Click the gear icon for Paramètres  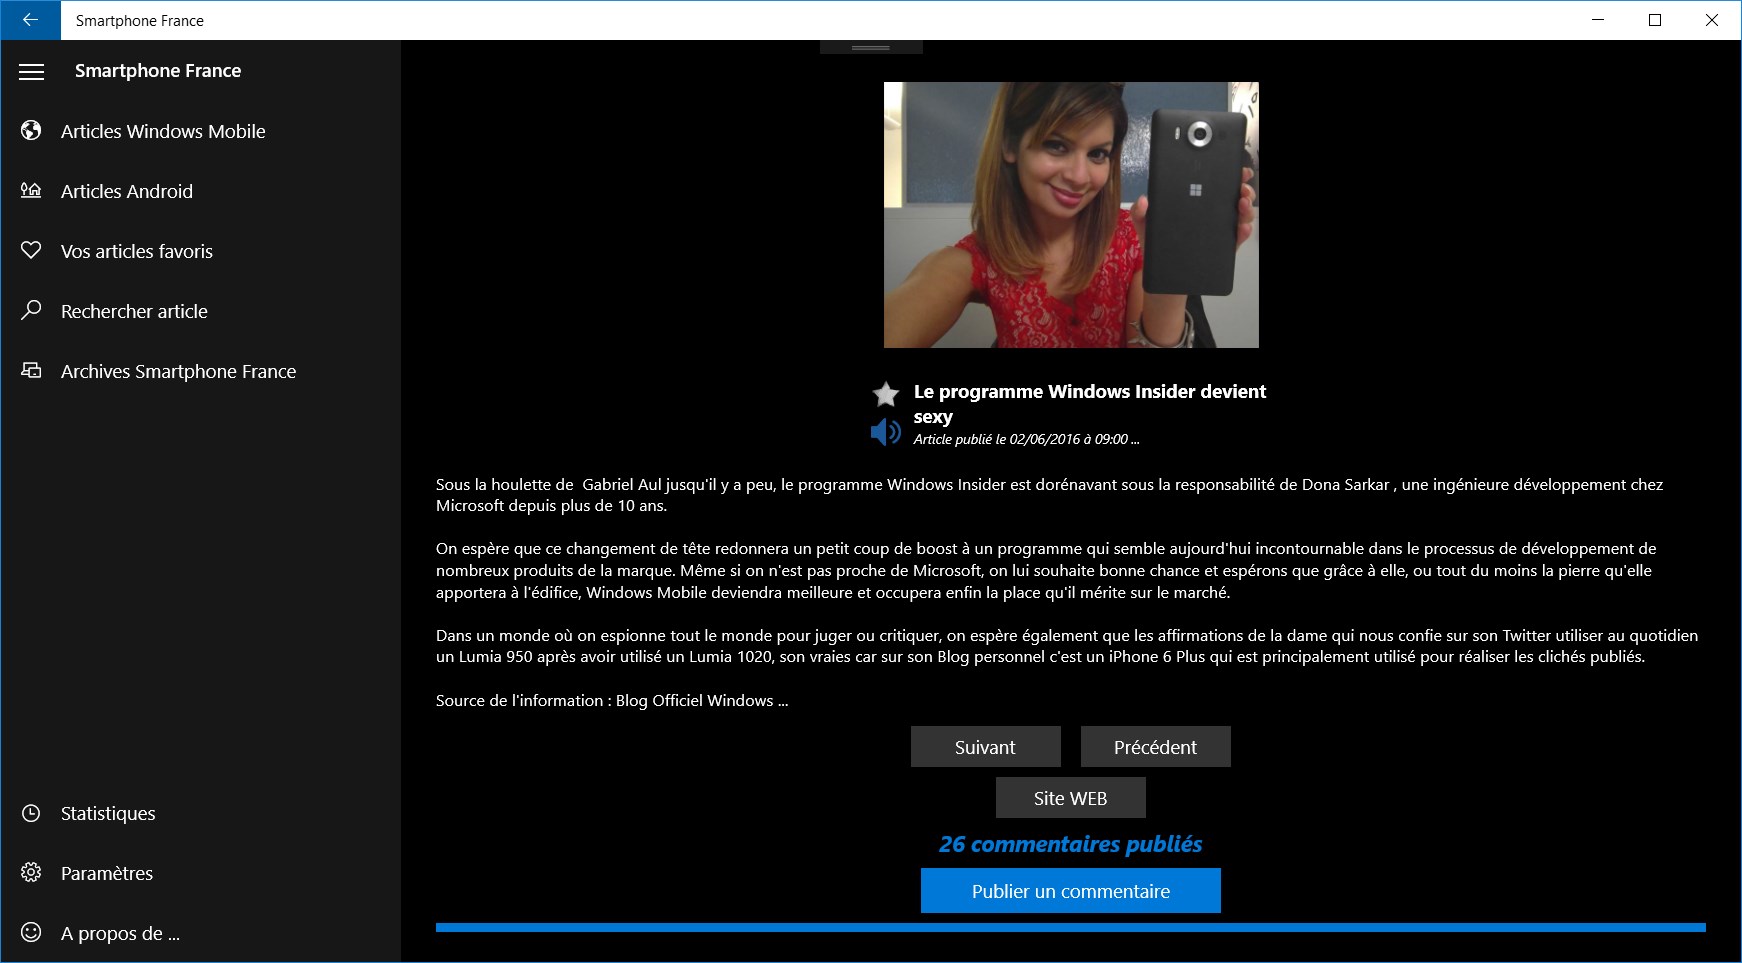pos(32,873)
